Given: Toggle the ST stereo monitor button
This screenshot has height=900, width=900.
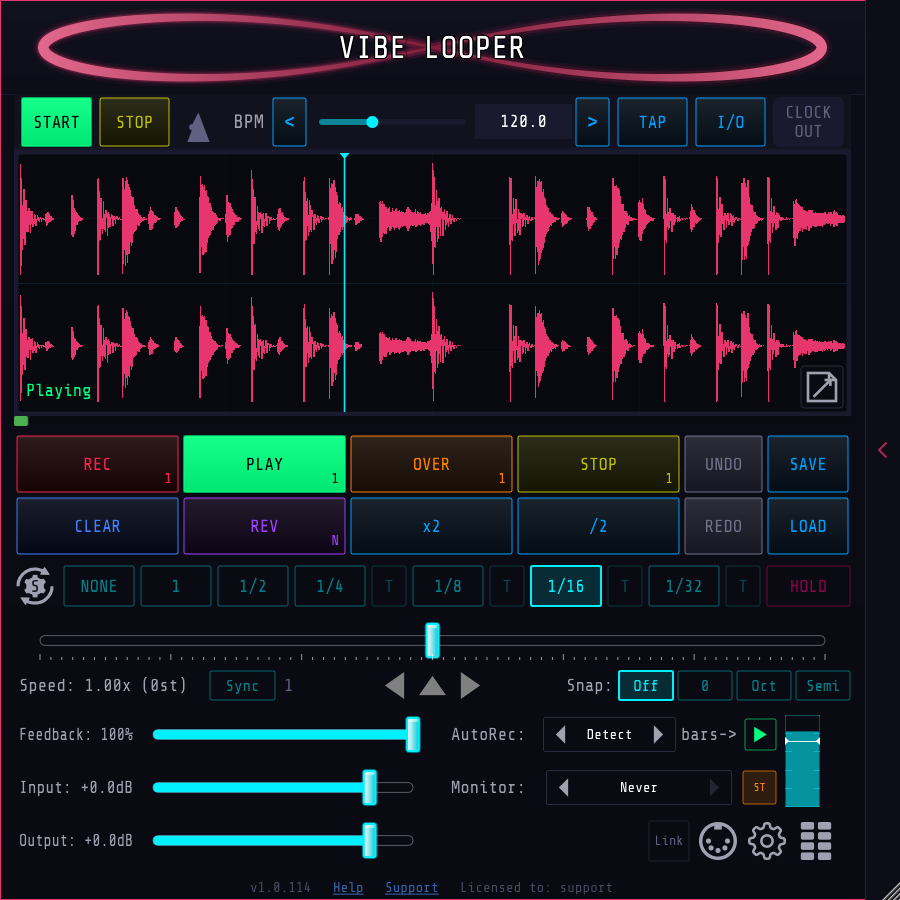Looking at the screenshot, I should pyautogui.click(x=759, y=788).
